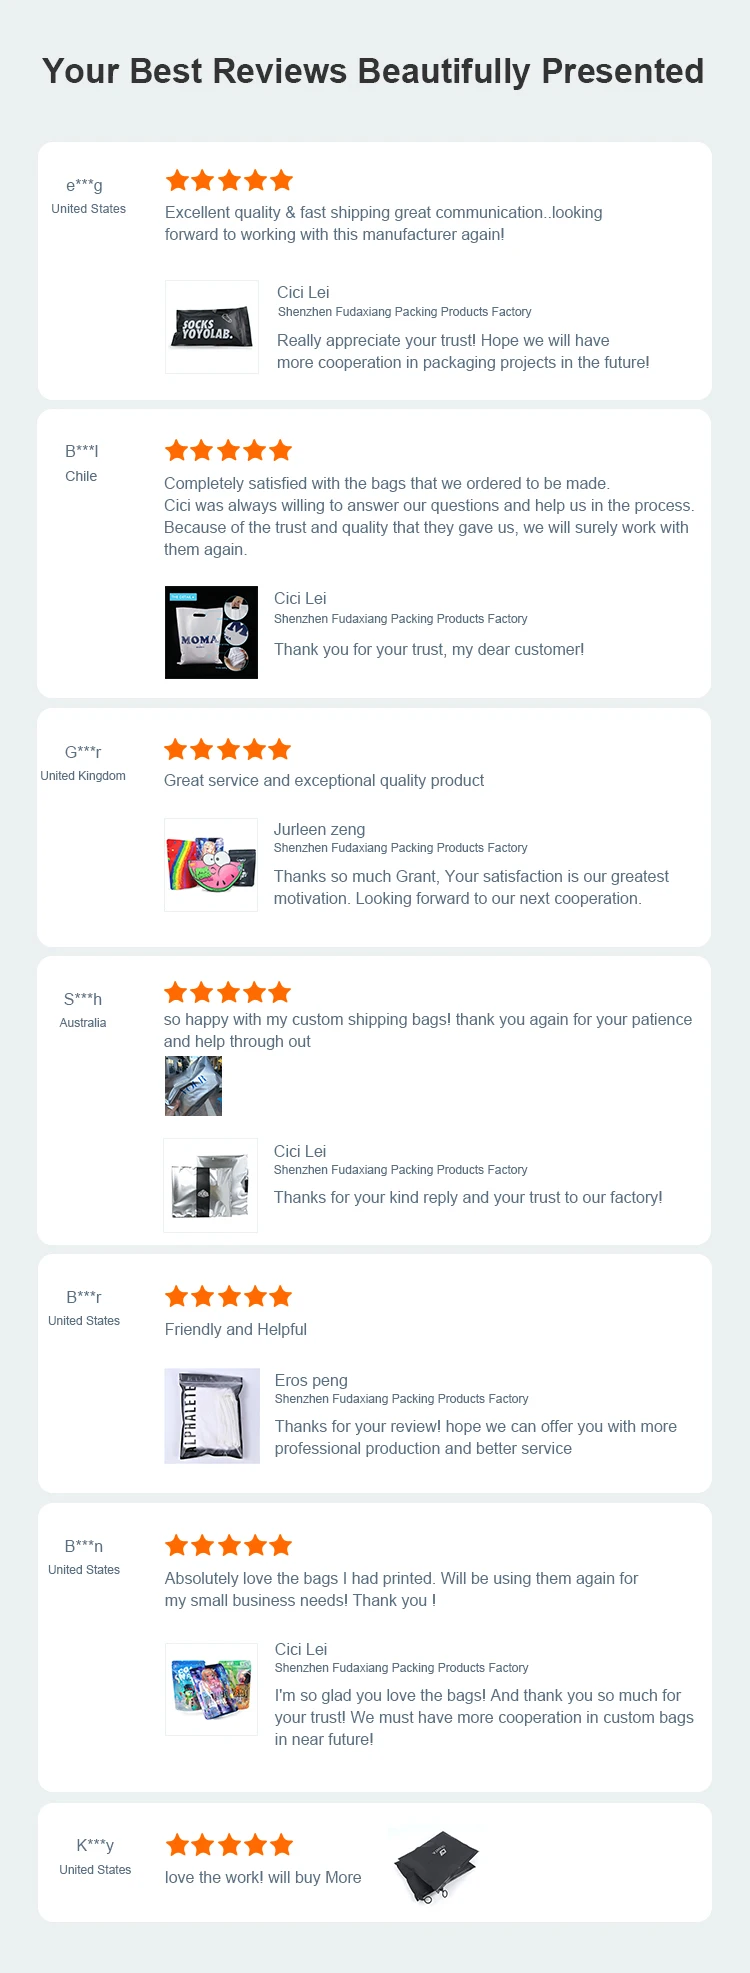Click B***n's five-star rating
Image resolution: width=750 pixels, height=1973 pixels.
coord(229,1545)
